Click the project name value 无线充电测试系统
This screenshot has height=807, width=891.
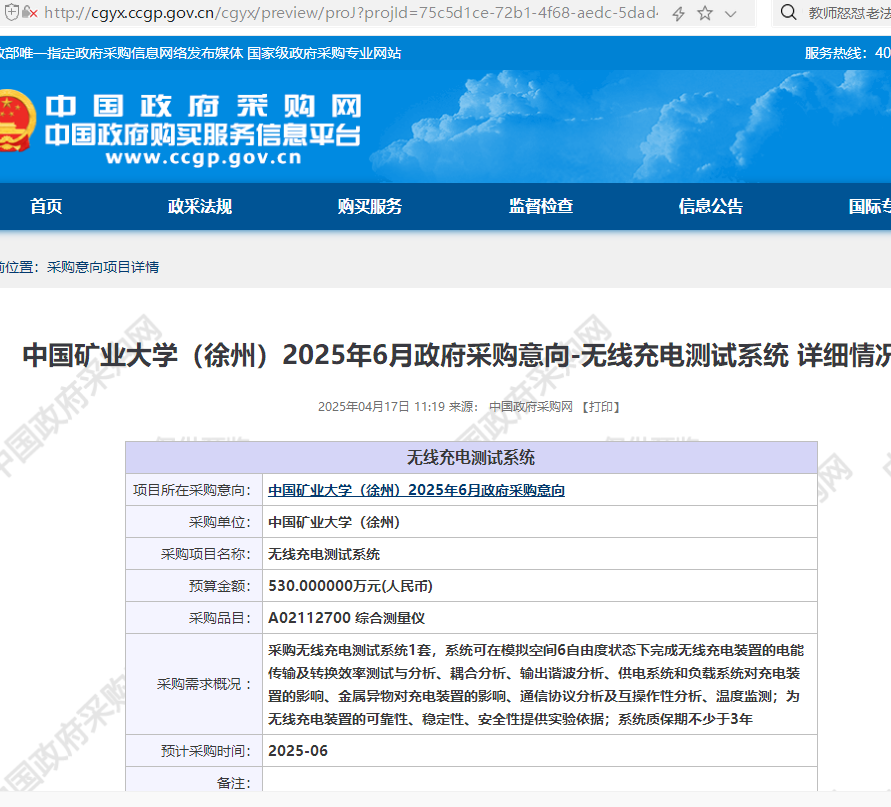tap(324, 554)
